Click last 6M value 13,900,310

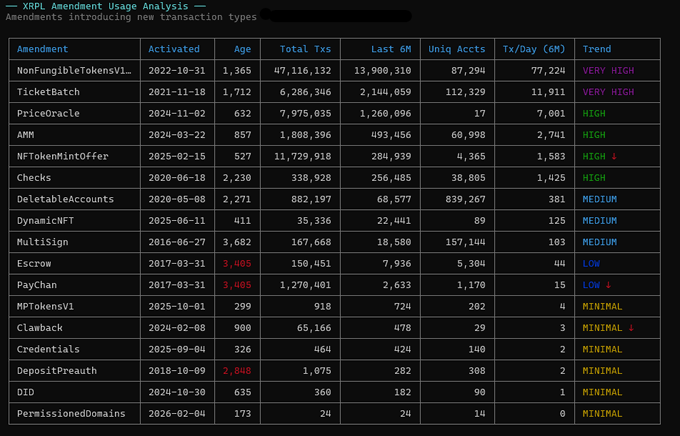coord(382,70)
